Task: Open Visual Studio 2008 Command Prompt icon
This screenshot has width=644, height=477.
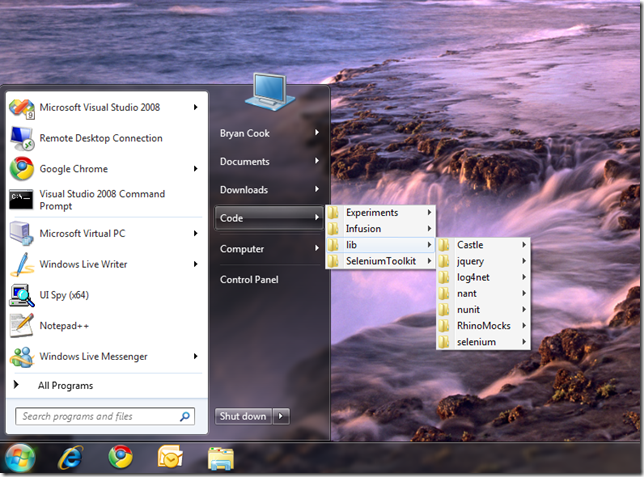Action: point(22,200)
